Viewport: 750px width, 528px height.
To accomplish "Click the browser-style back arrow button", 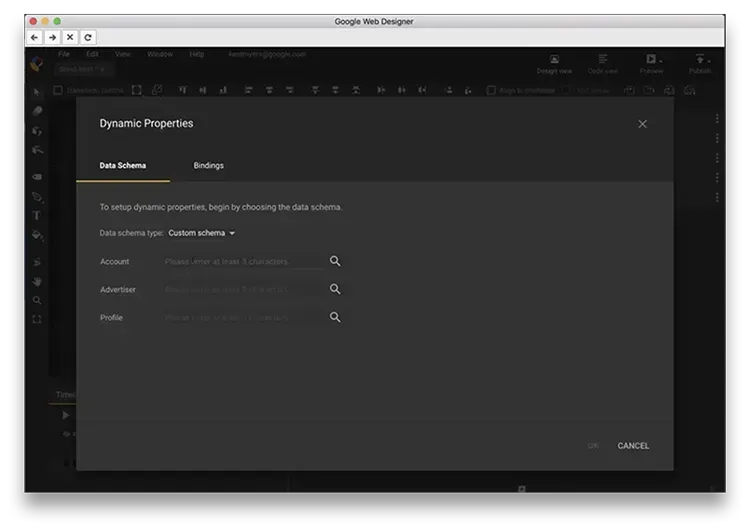I will tap(35, 37).
